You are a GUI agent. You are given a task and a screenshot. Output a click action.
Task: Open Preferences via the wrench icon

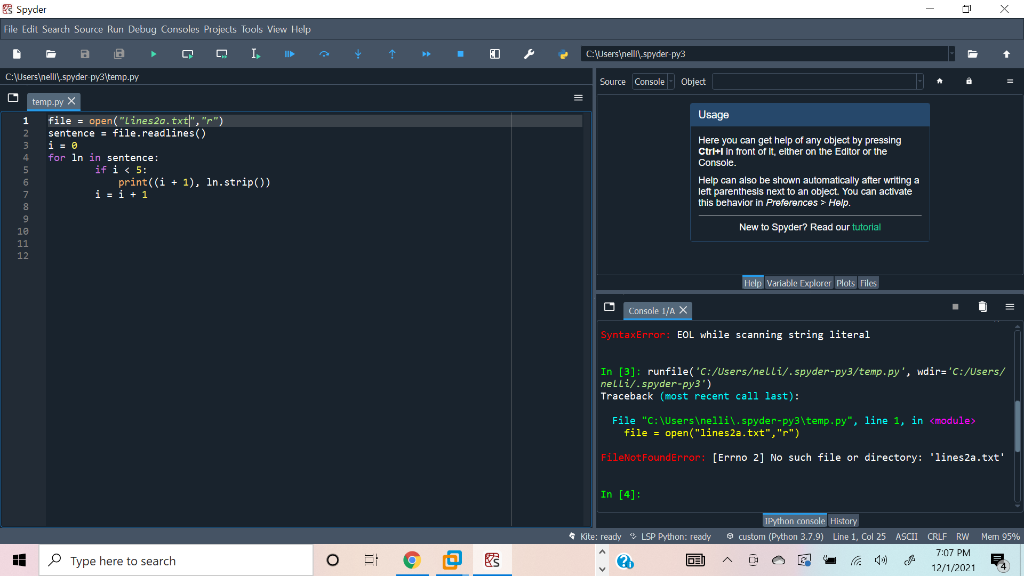pos(529,53)
